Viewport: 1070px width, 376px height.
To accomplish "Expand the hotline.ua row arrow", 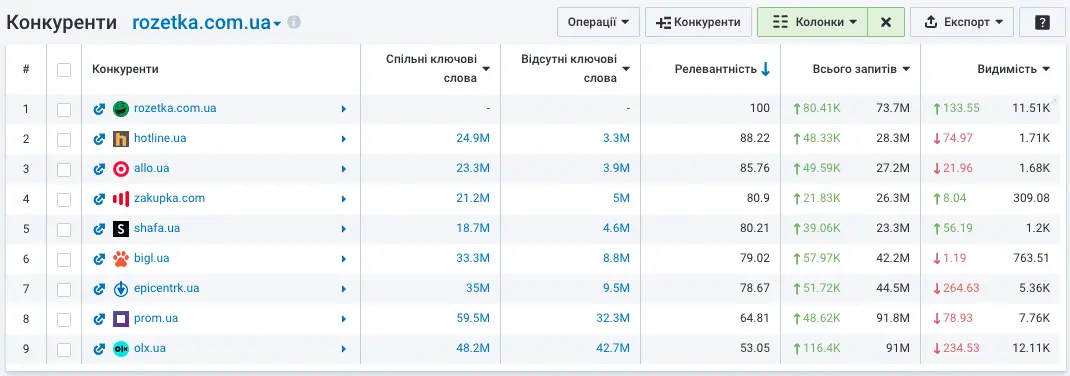I will (344, 139).
